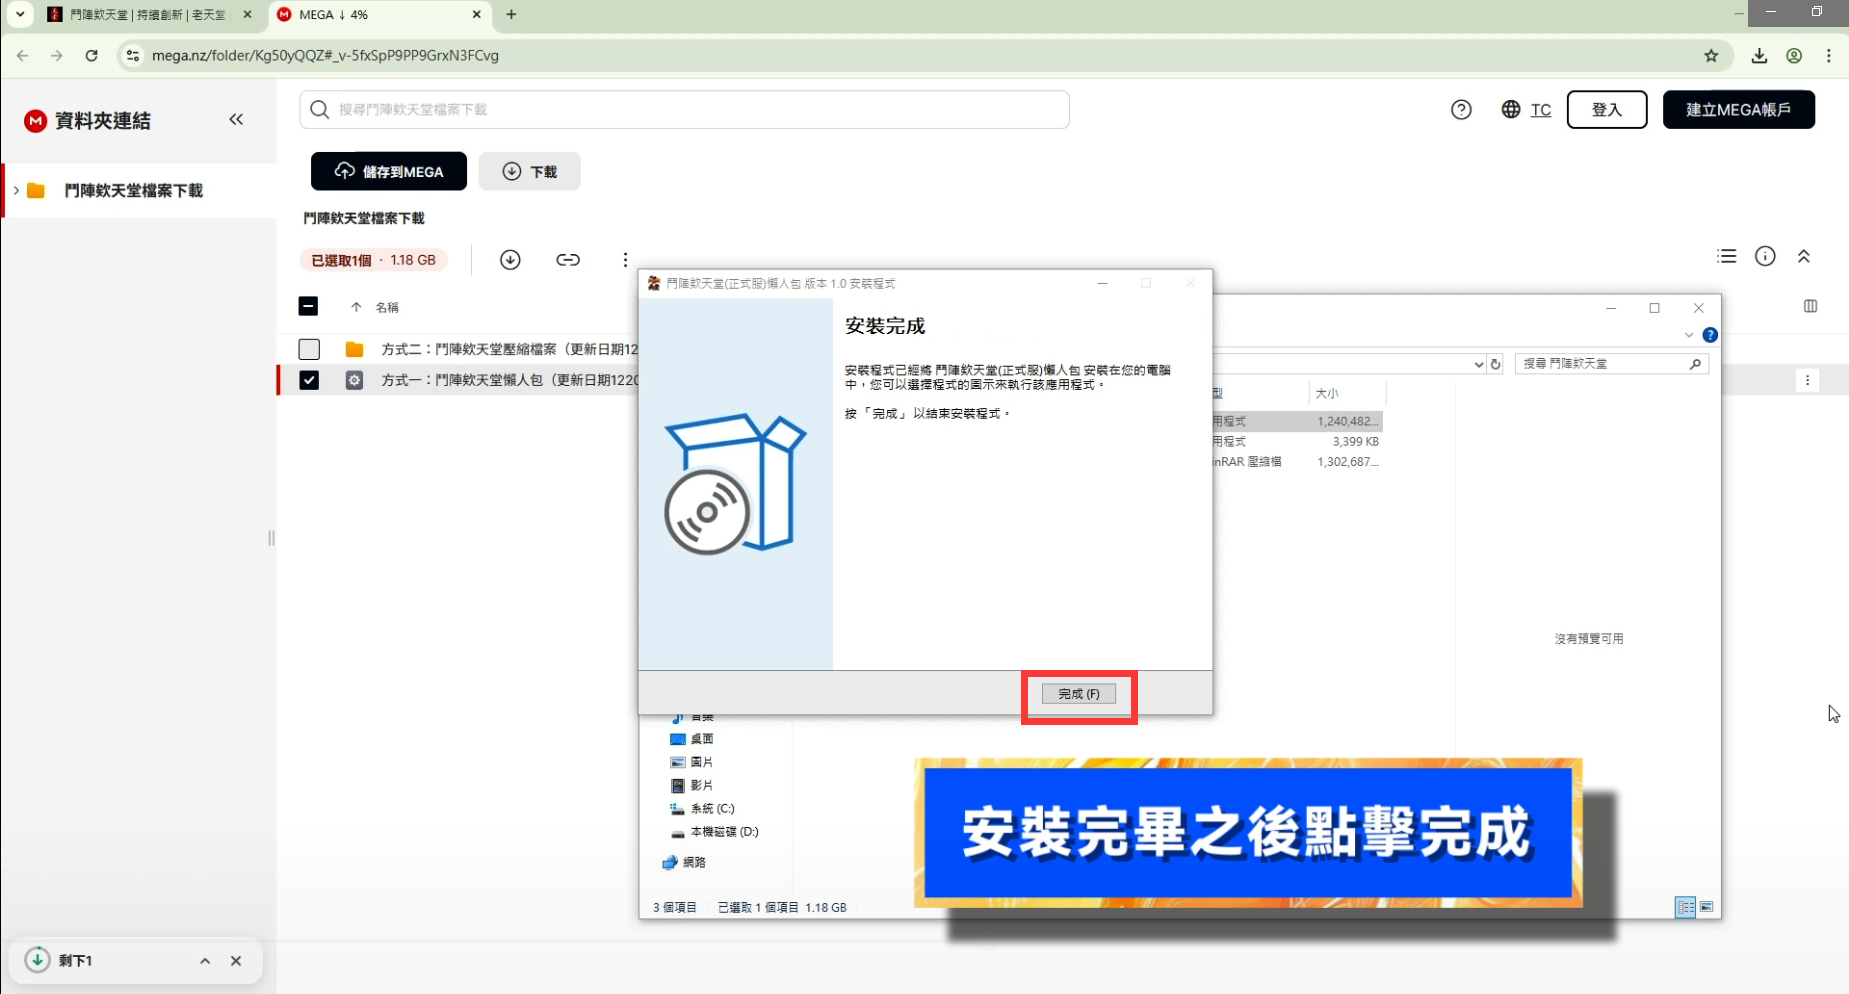Viewport: 1849px width, 994px height.
Task: Expand the 鬥陣欸天堂檔案下載 folder tree arrow
Action: (x=16, y=190)
